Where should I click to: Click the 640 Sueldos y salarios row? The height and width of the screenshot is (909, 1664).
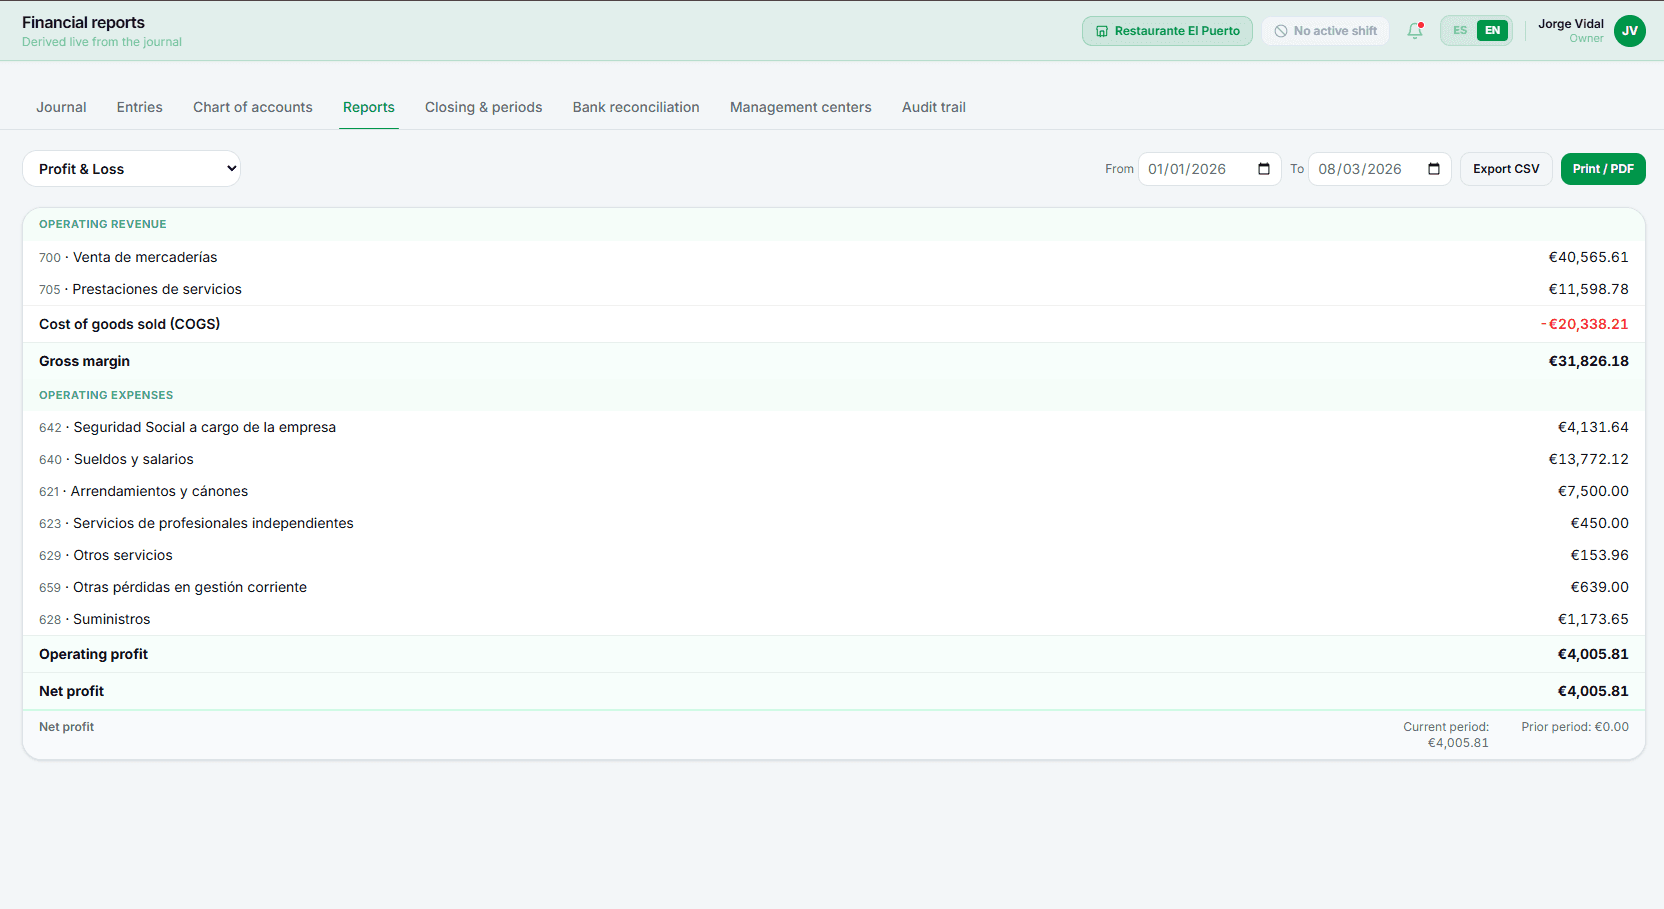[x=834, y=459]
